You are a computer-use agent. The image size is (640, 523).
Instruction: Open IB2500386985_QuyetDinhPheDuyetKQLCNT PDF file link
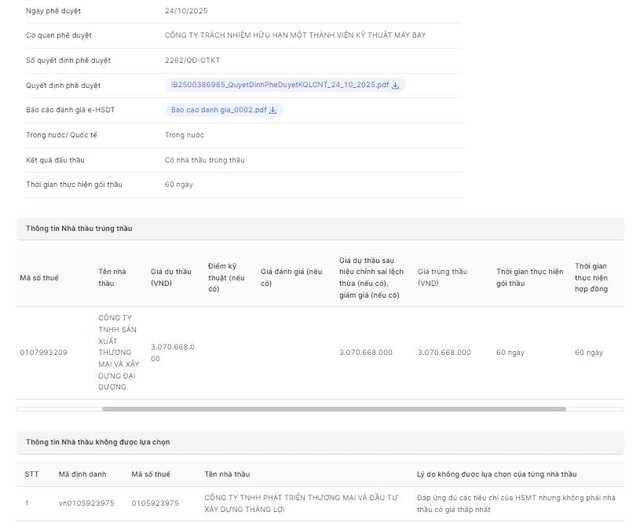click(x=277, y=85)
